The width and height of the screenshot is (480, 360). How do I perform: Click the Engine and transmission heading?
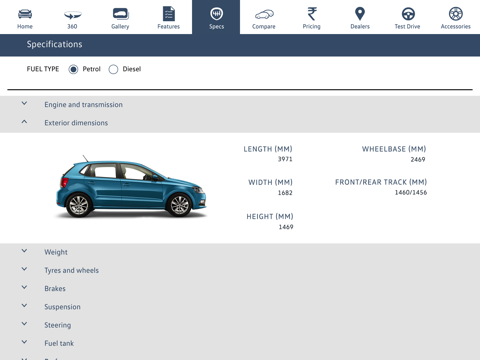(84, 105)
